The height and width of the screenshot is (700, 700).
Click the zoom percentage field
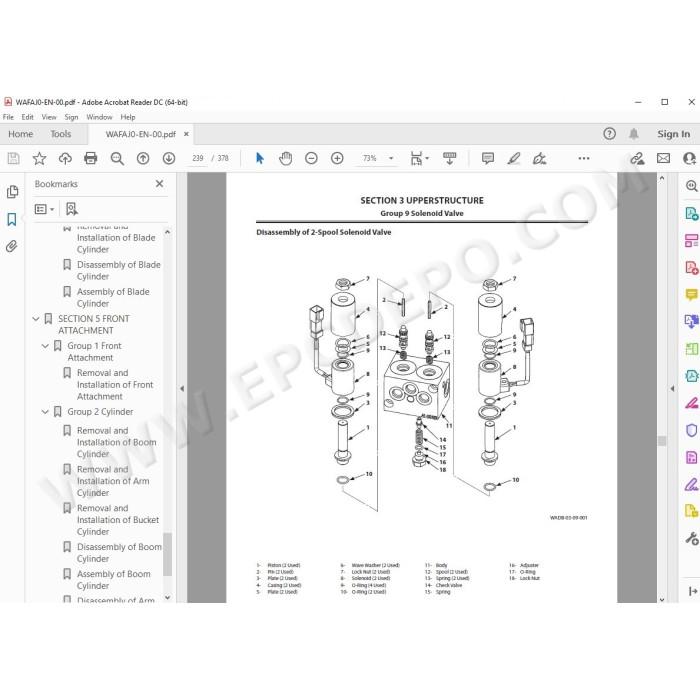(x=370, y=158)
